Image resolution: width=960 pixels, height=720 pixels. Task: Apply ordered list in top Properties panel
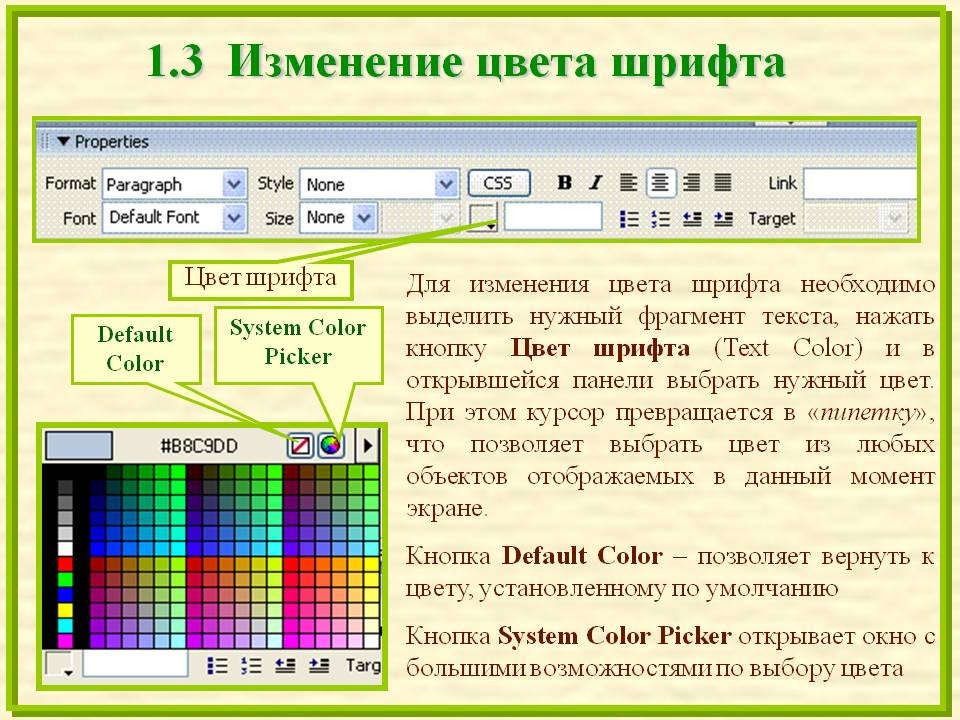pos(661,219)
